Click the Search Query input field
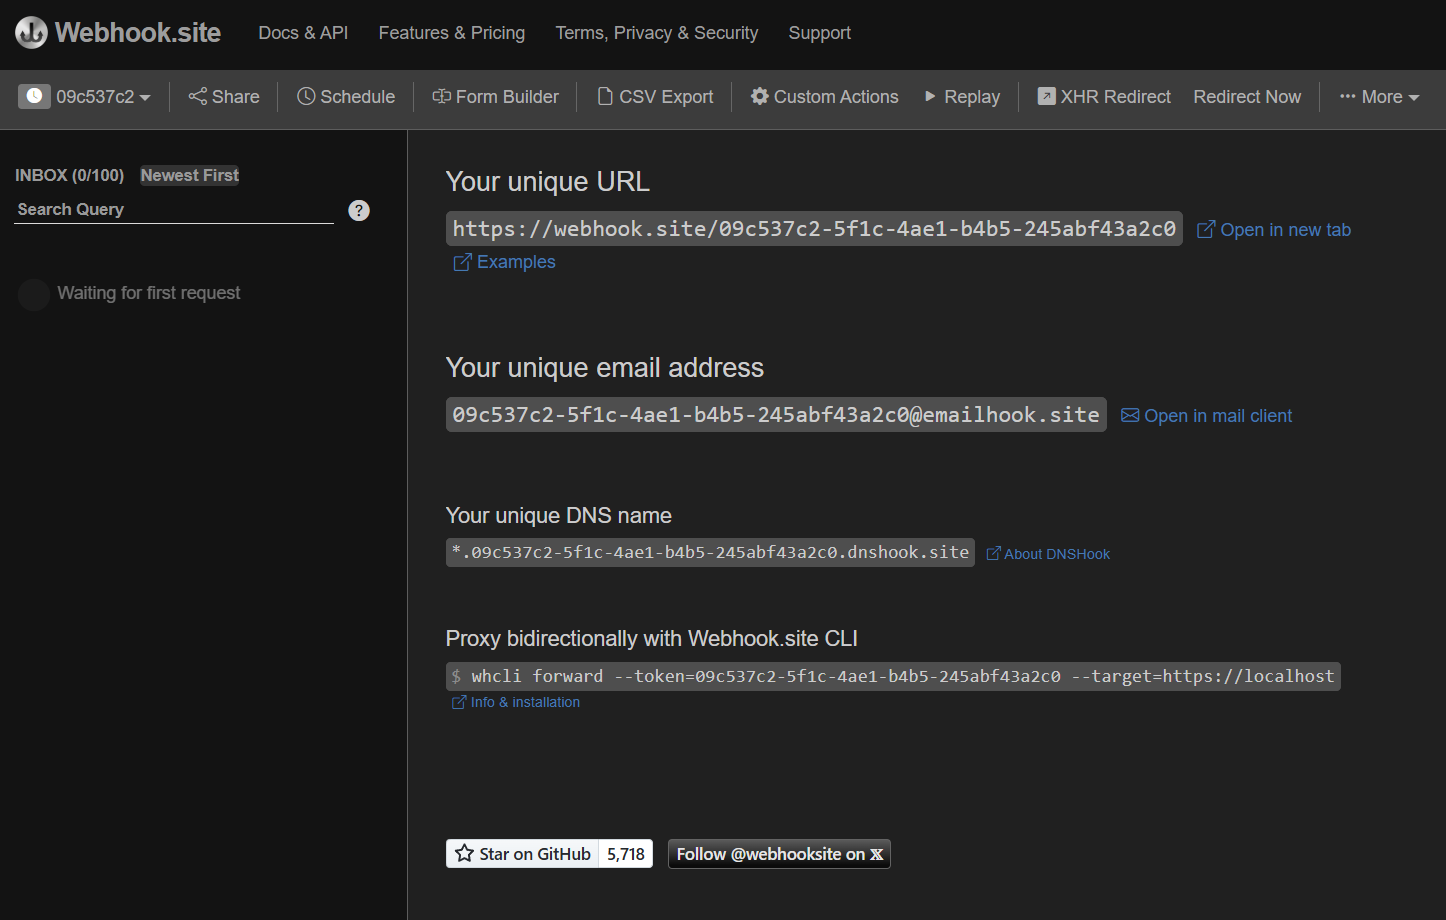The height and width of the screenshot is (920, 1446). 174,210
